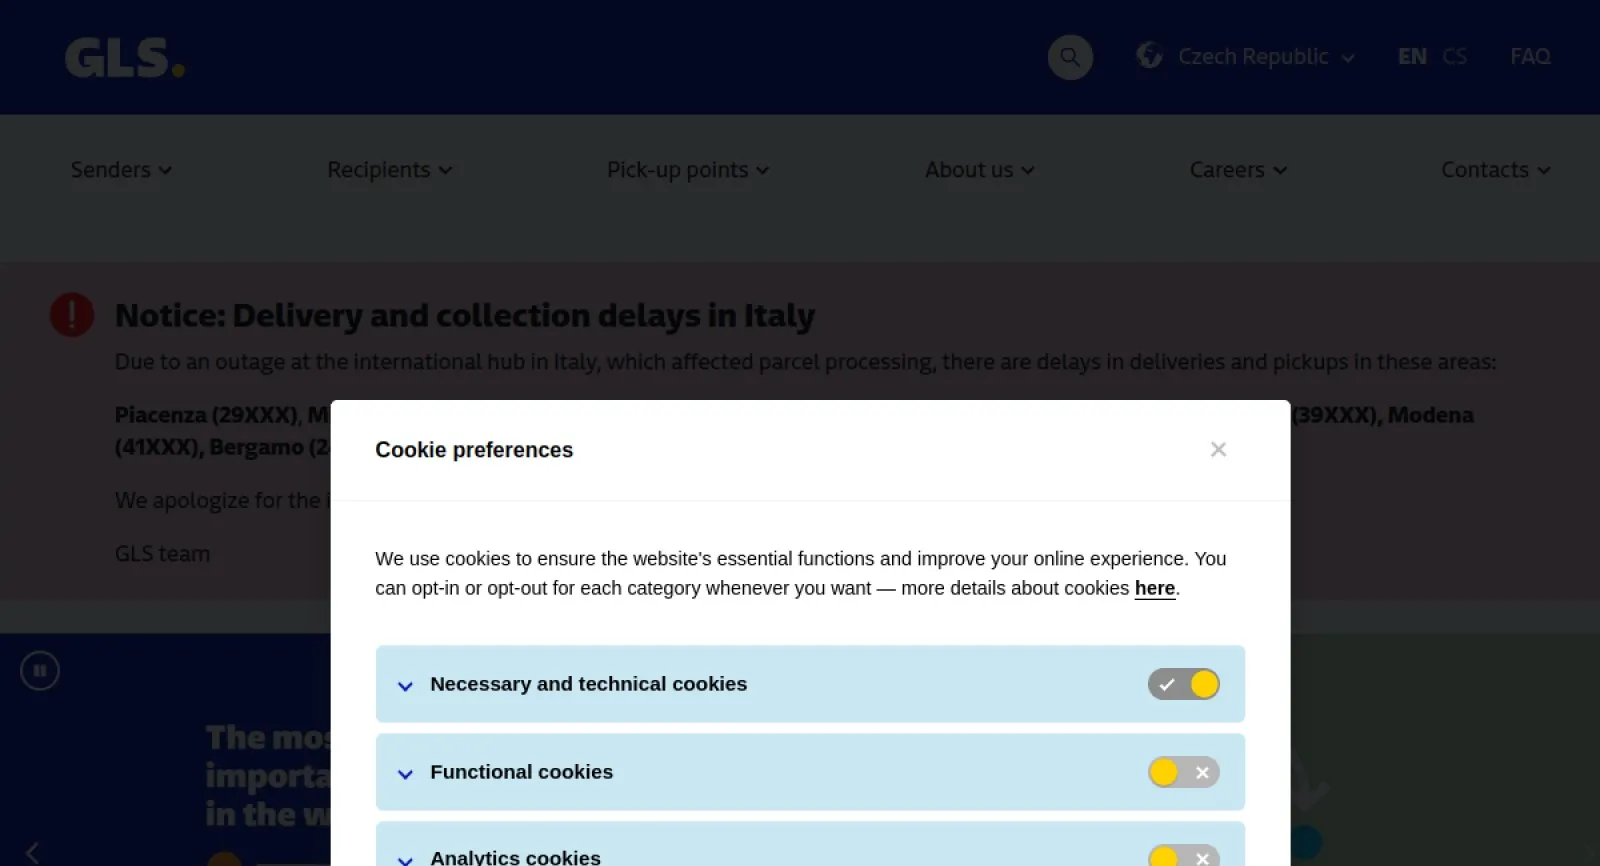Open the FAQ link
This screenshot has width=1600, height=866.
coord(1530,57)
